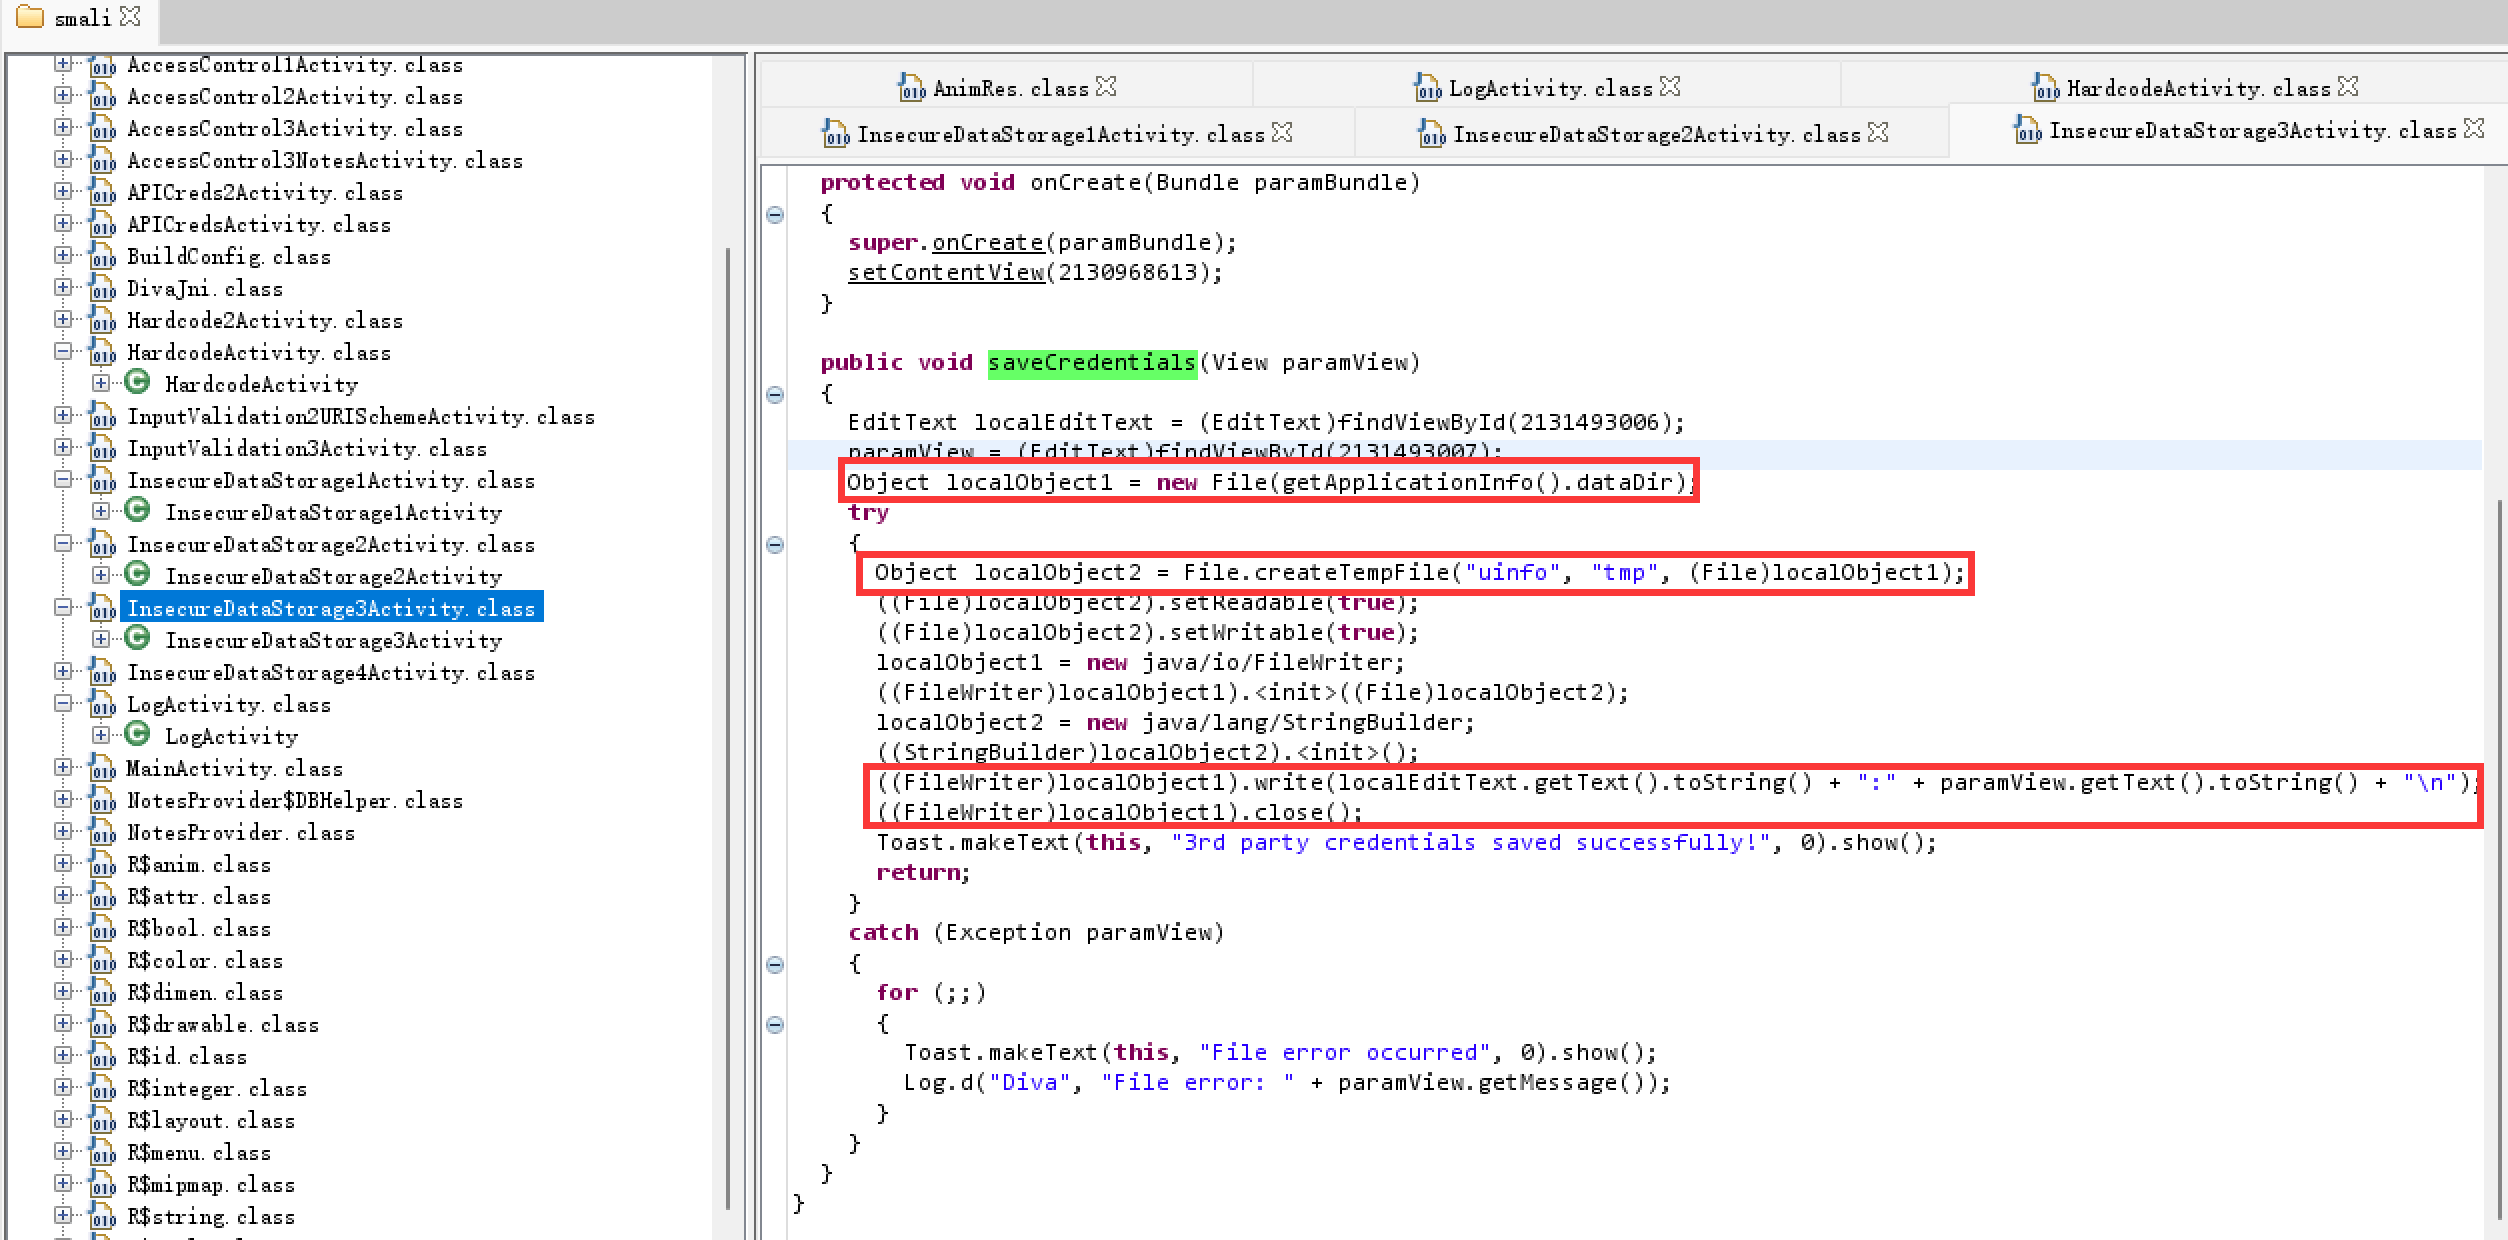
Task: Collapse InsecureDataStorage2Activity.class tree node
Action: 63,543
